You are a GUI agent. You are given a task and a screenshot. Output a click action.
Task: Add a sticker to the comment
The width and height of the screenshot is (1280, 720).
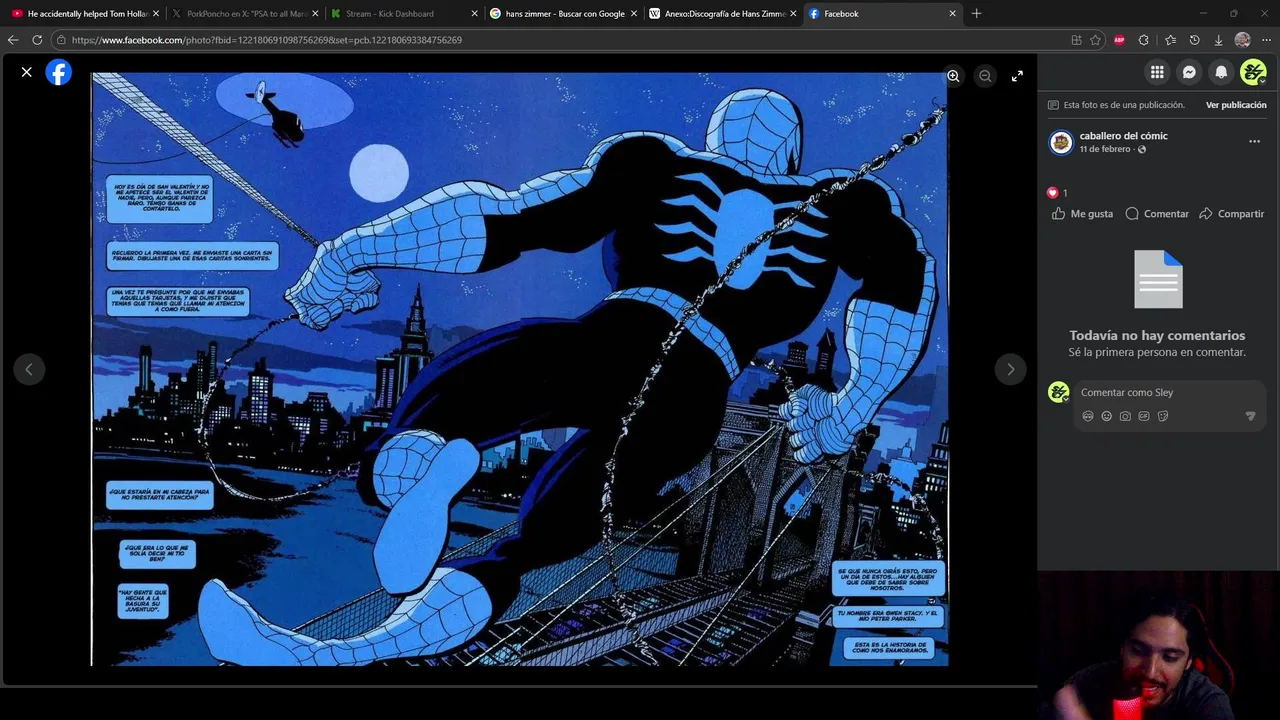click(1163, 416)
